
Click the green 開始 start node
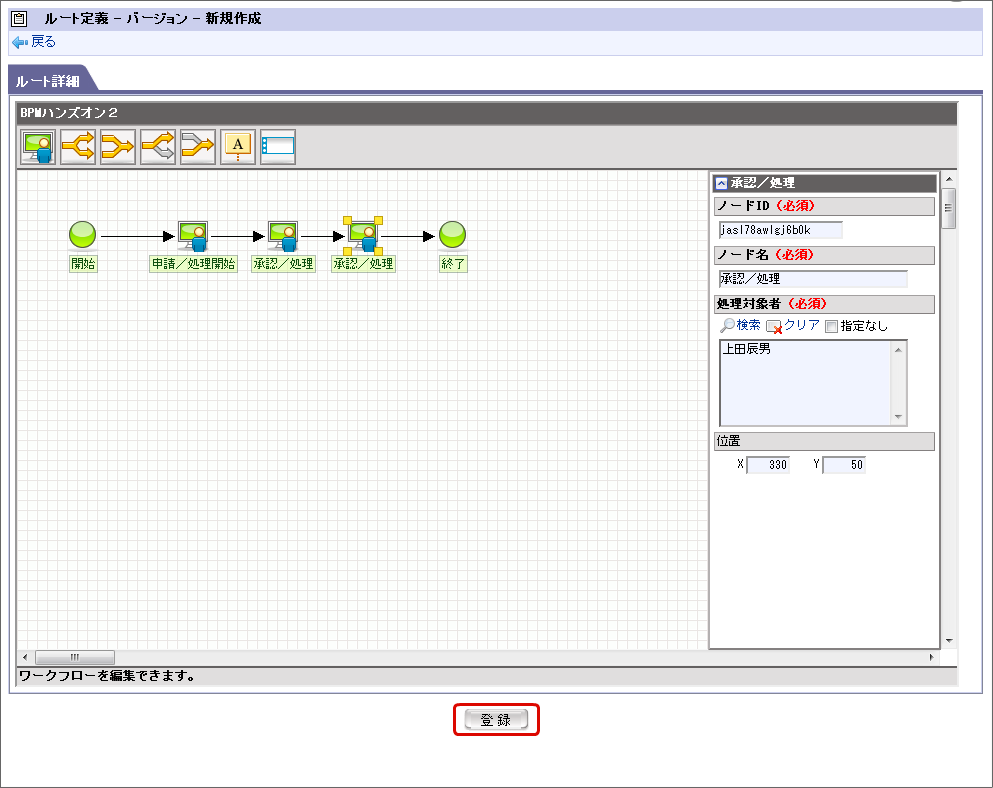click(x=82, y=234)
